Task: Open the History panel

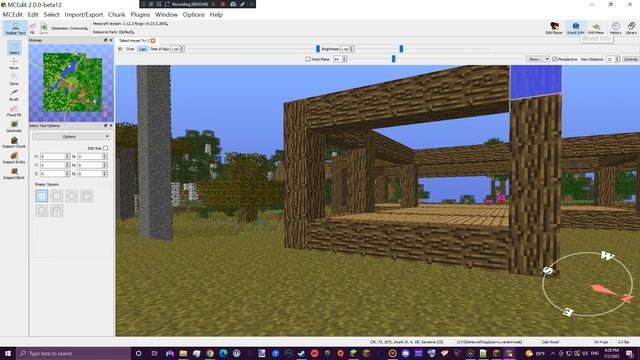Action: pos(616,28)
